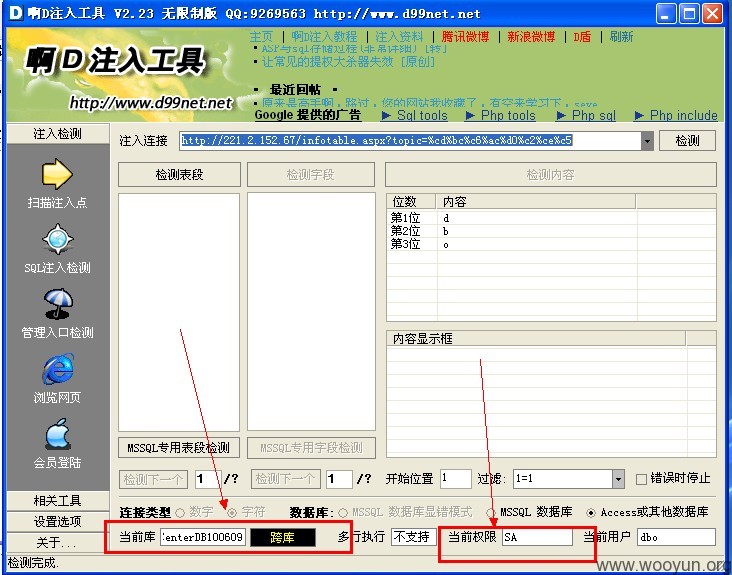Choose MSSQL 数据库显错模式 radio option
The width and height of the screenshot is (732, 575).
[343, 512]
